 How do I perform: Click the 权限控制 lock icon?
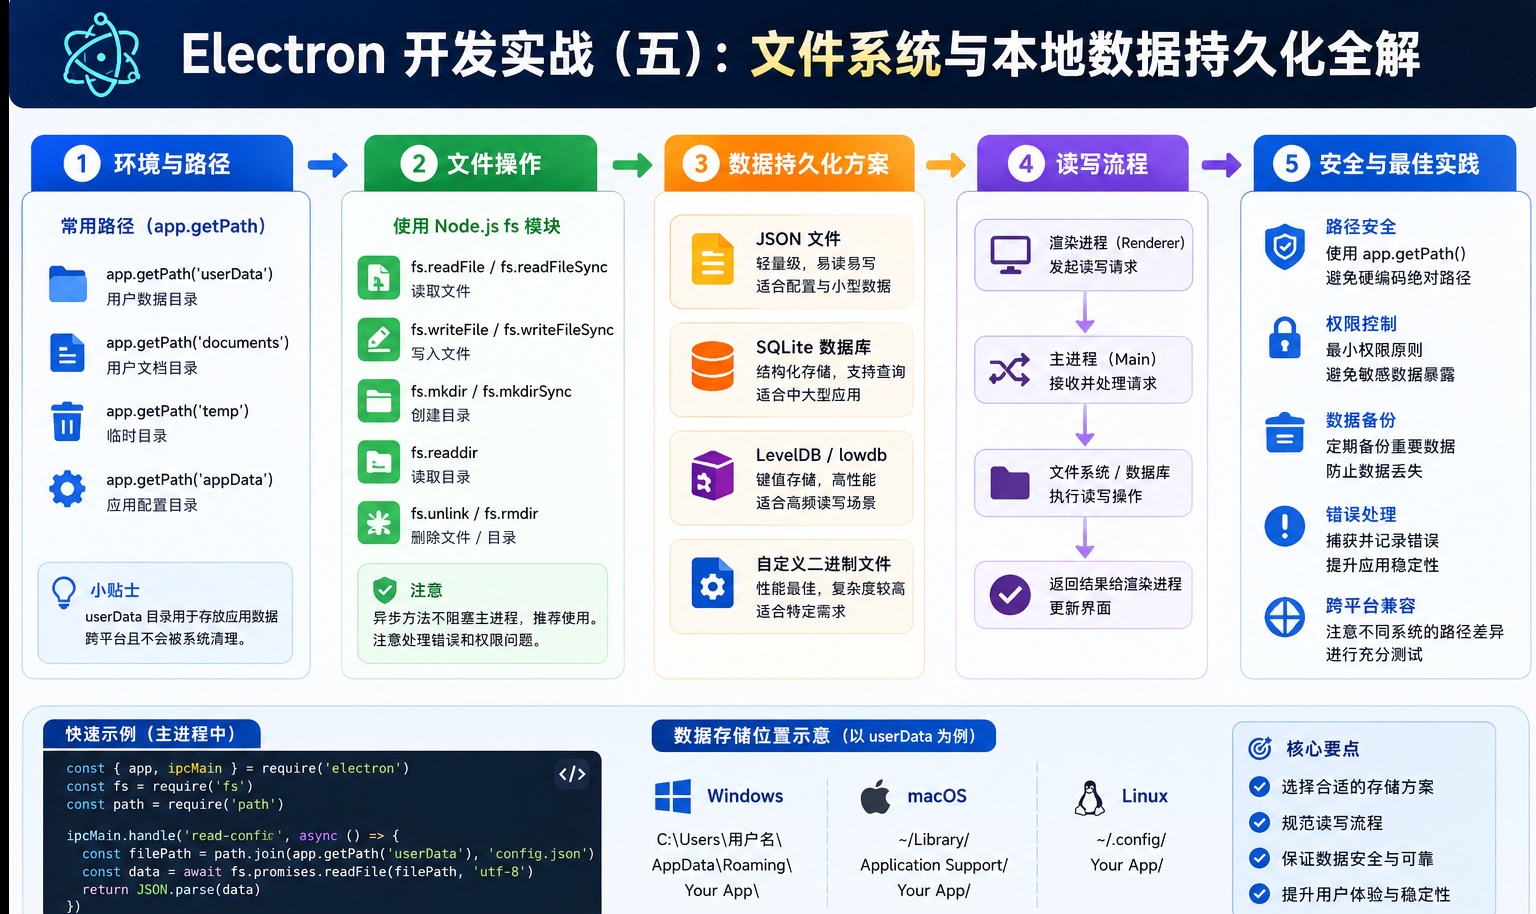[x=1285, y=337]
